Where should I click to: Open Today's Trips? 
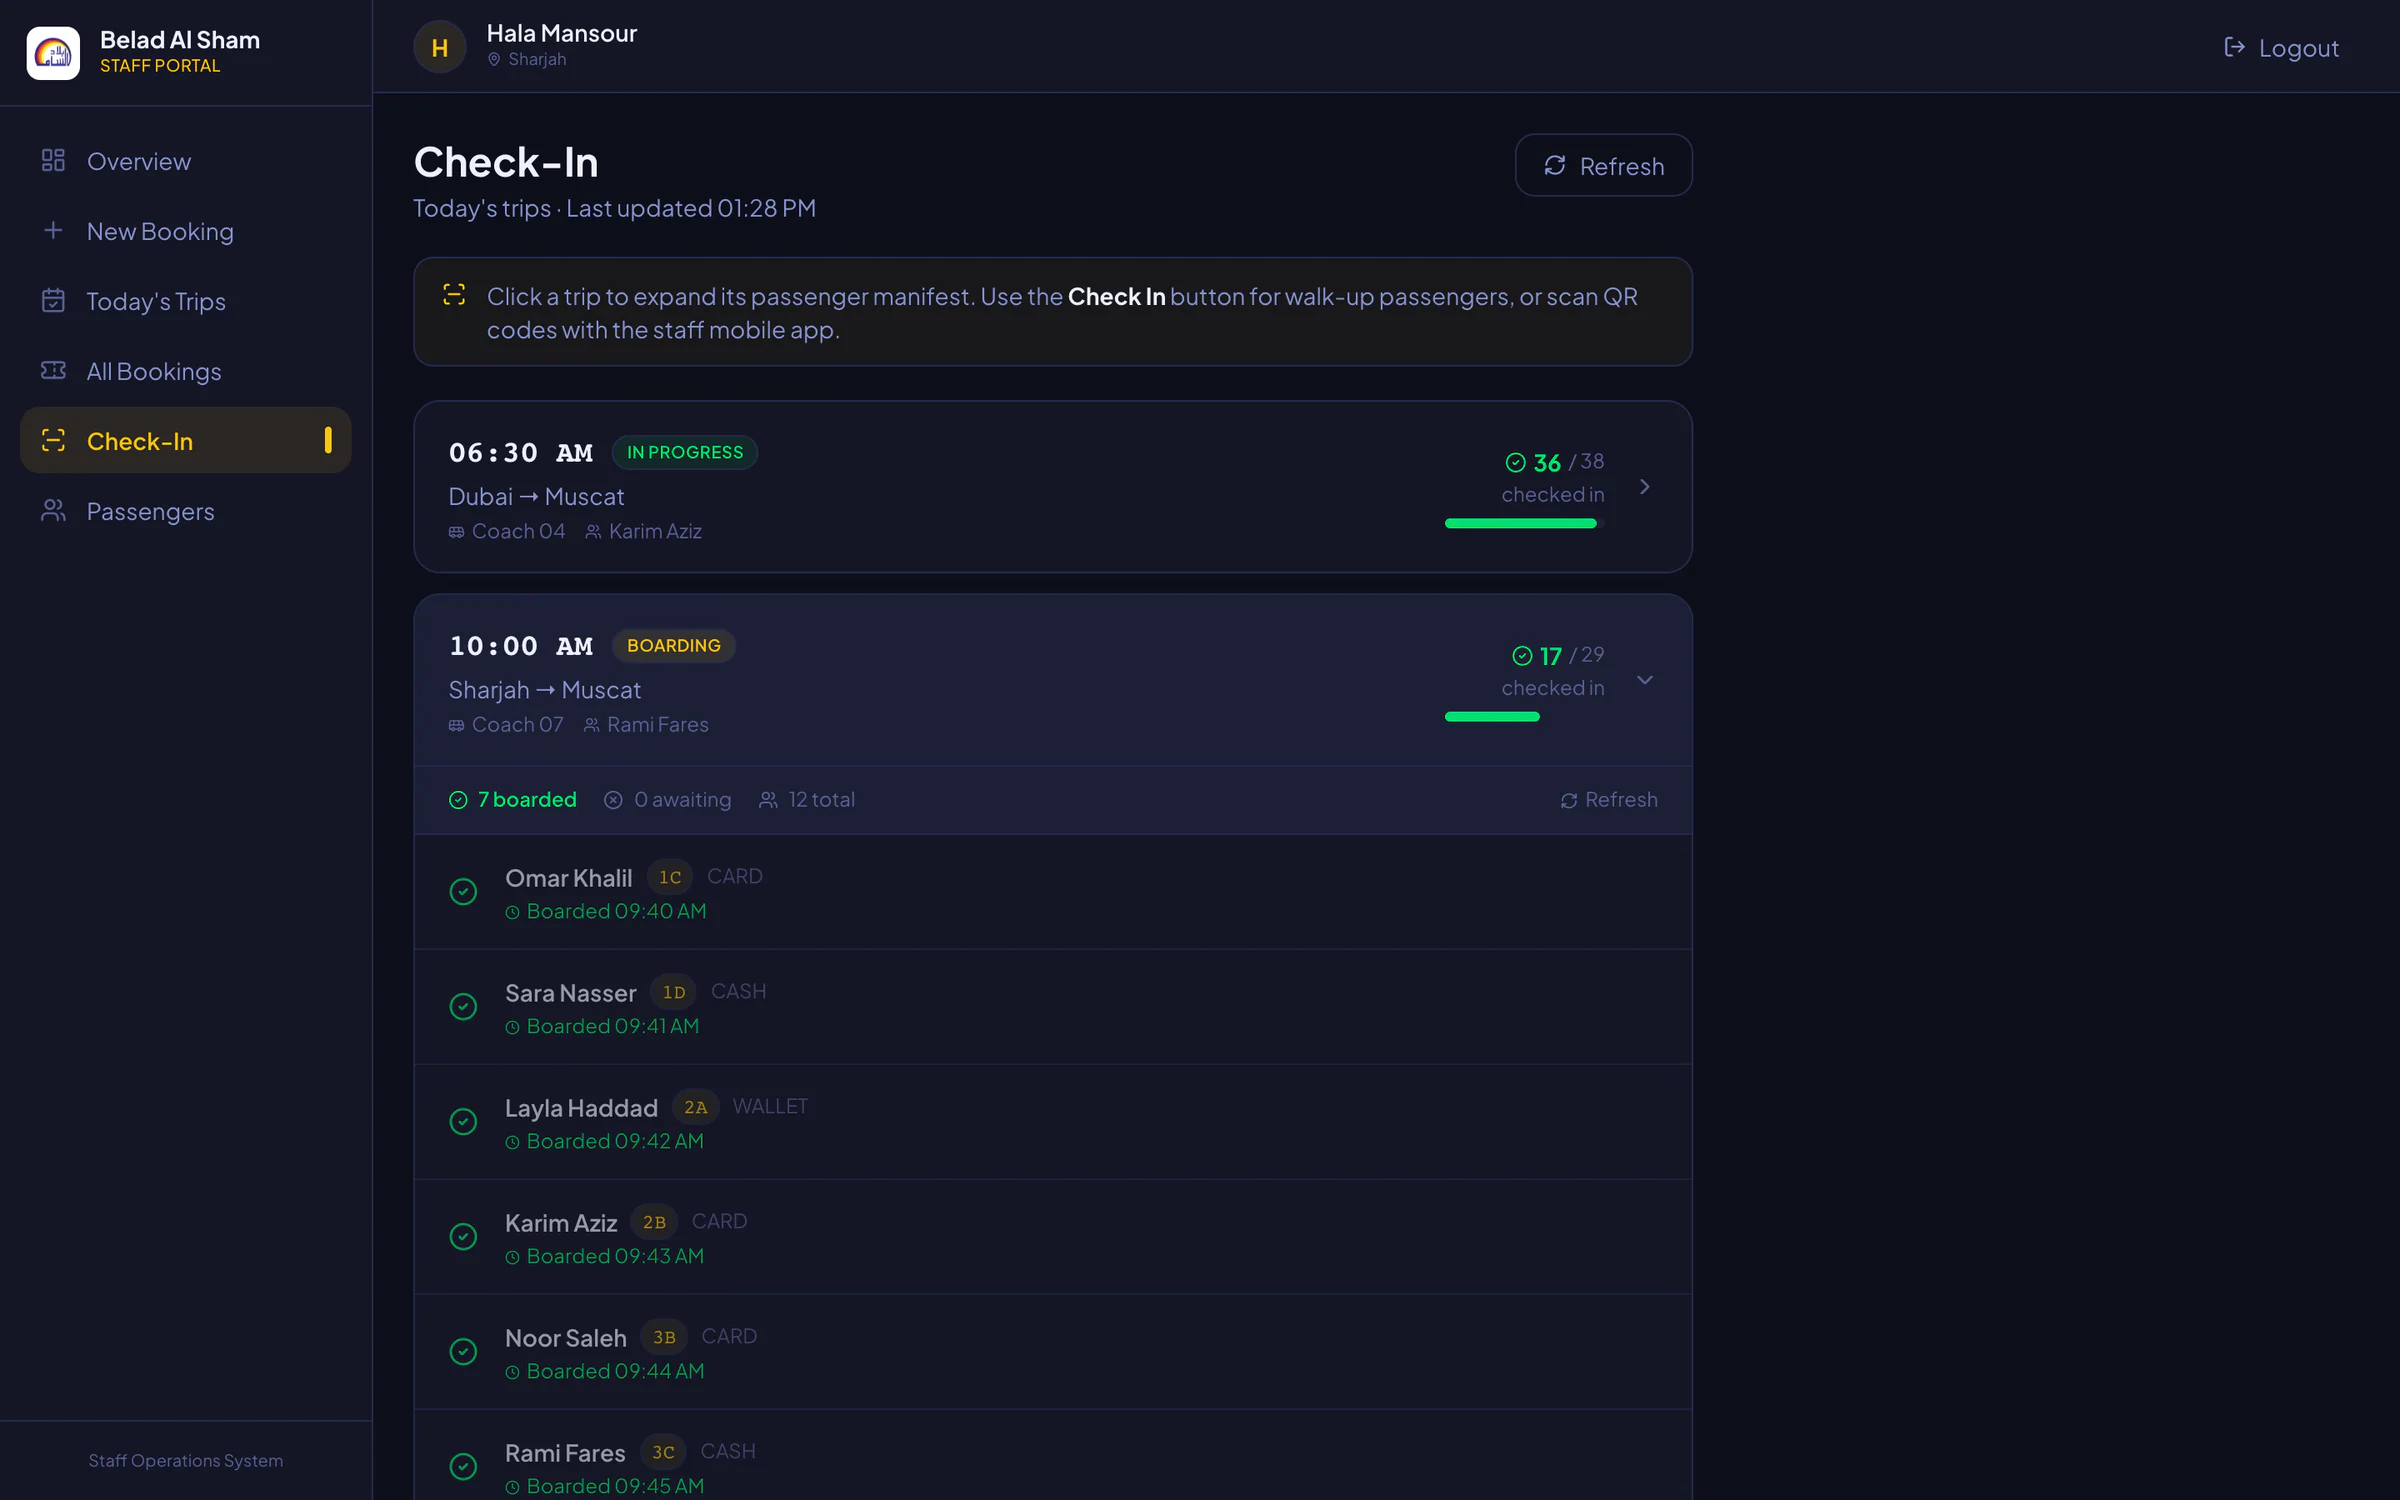[186, 301]
